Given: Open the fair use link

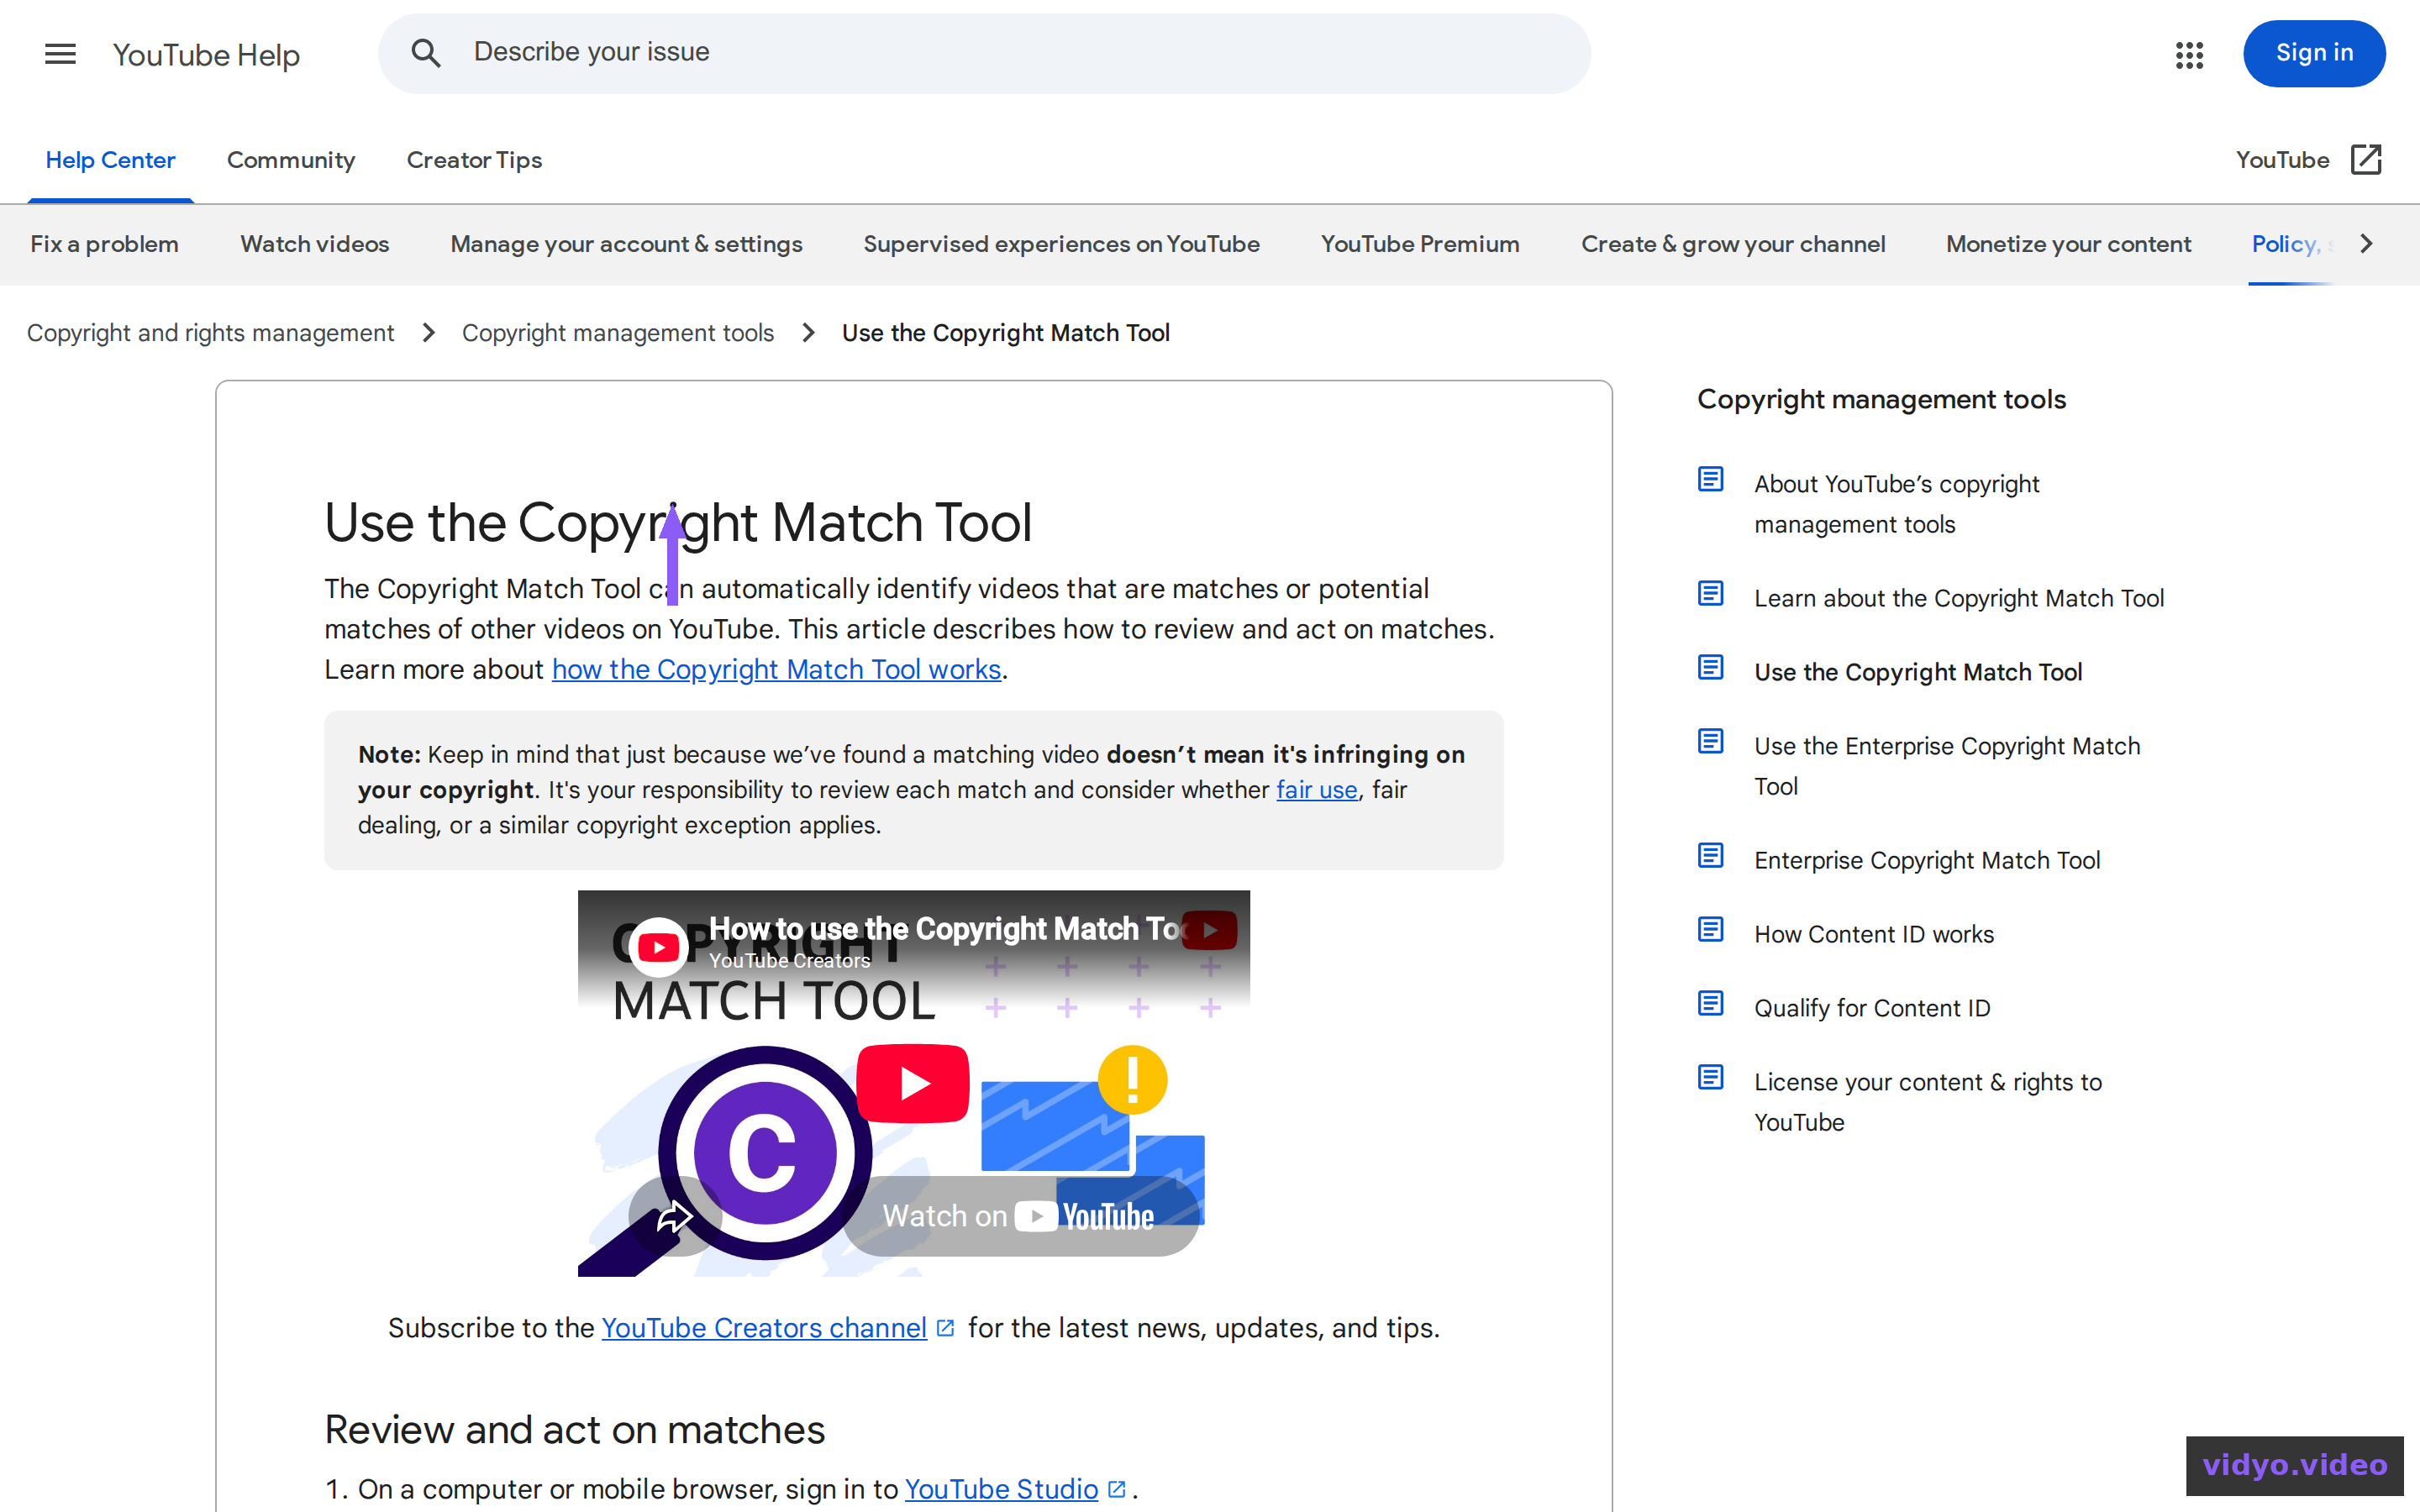Looking at the screenshot, I should tap(1316, 790).
